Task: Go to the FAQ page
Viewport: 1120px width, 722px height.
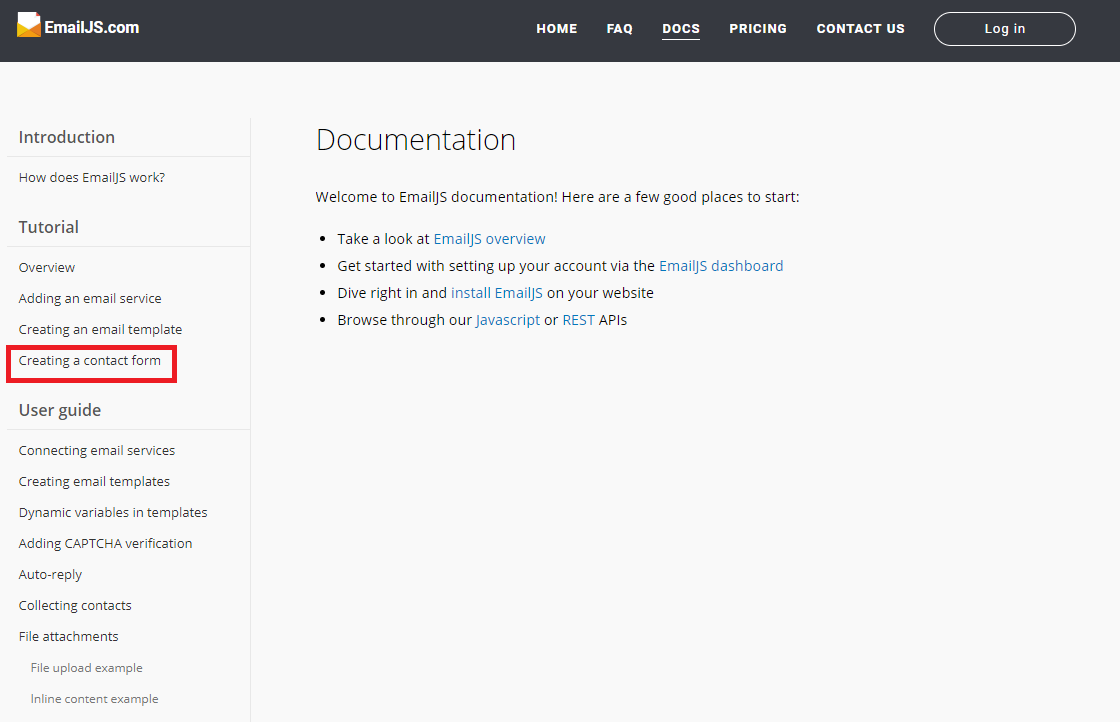Action: tap(619, 29)
